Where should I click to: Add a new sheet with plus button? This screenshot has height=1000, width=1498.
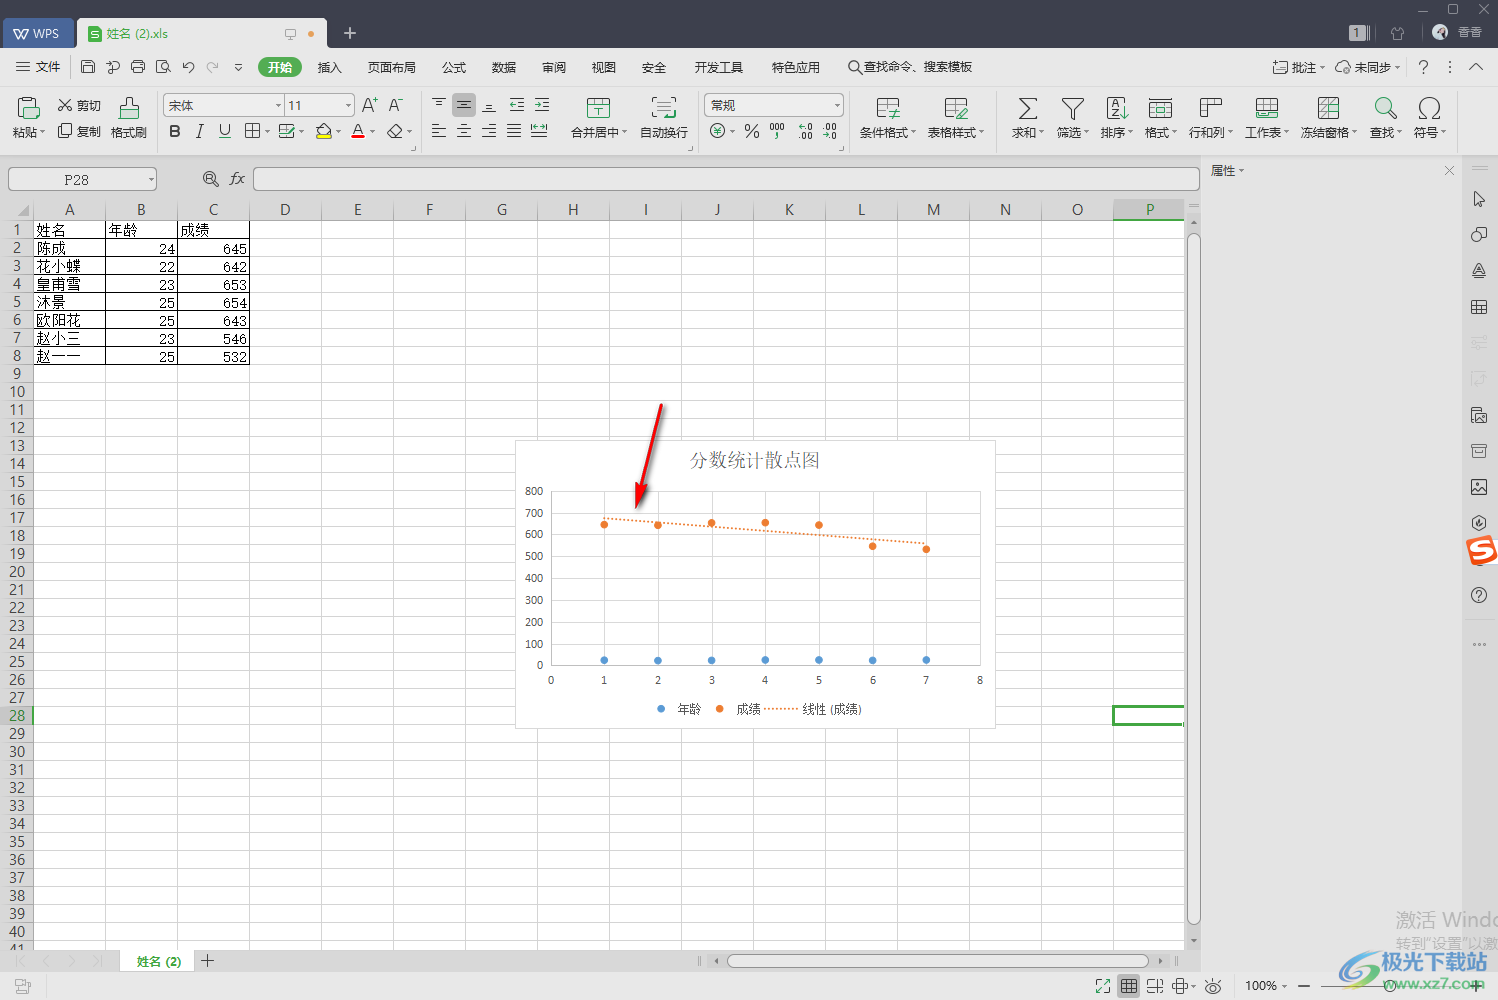(208, 961)
